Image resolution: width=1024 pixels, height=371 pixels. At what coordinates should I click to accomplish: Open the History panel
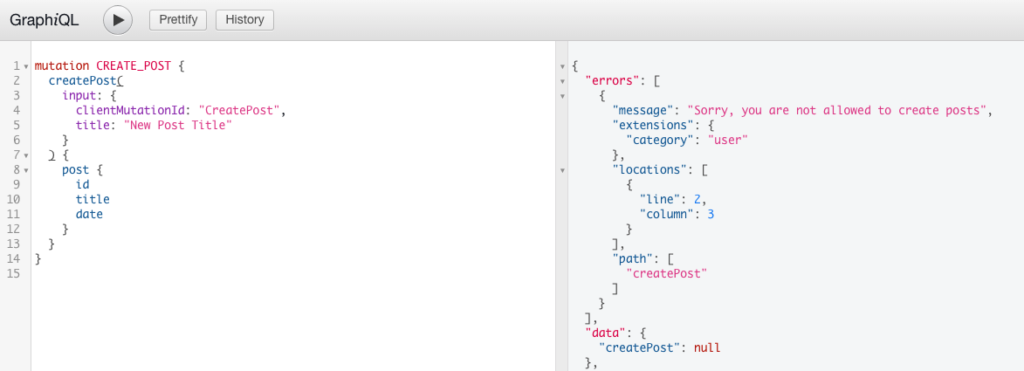(x=244, y=20)
